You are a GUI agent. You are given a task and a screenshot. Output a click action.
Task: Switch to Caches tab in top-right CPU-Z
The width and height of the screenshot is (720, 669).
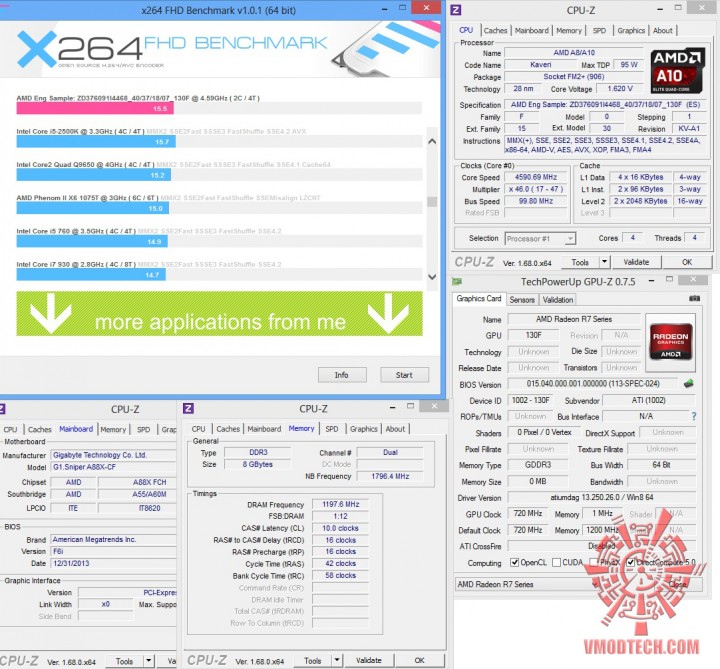click(495, 30)
